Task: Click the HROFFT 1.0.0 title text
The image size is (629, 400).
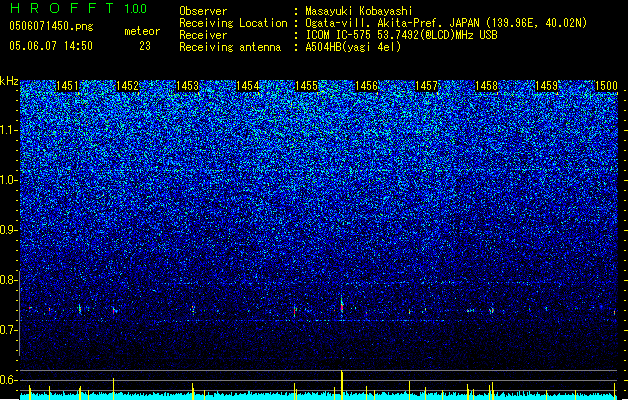Action: coord(78,8)
